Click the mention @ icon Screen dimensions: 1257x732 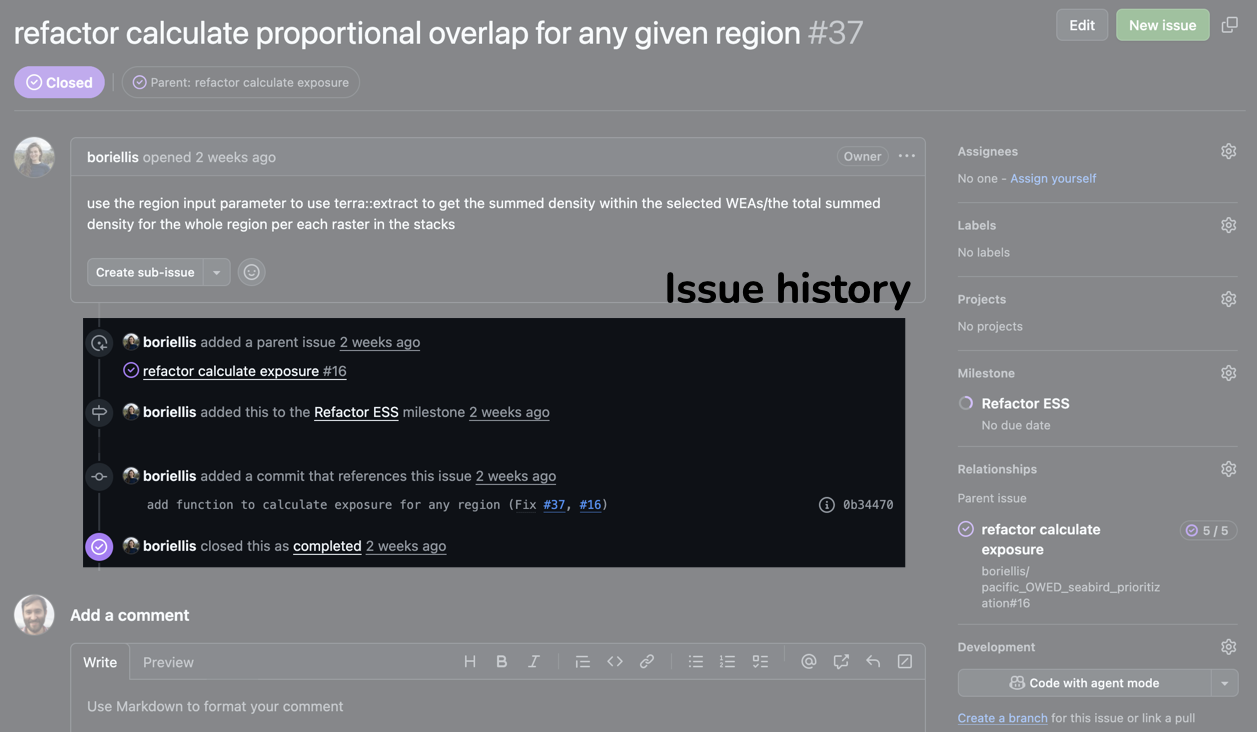(809, 662)
